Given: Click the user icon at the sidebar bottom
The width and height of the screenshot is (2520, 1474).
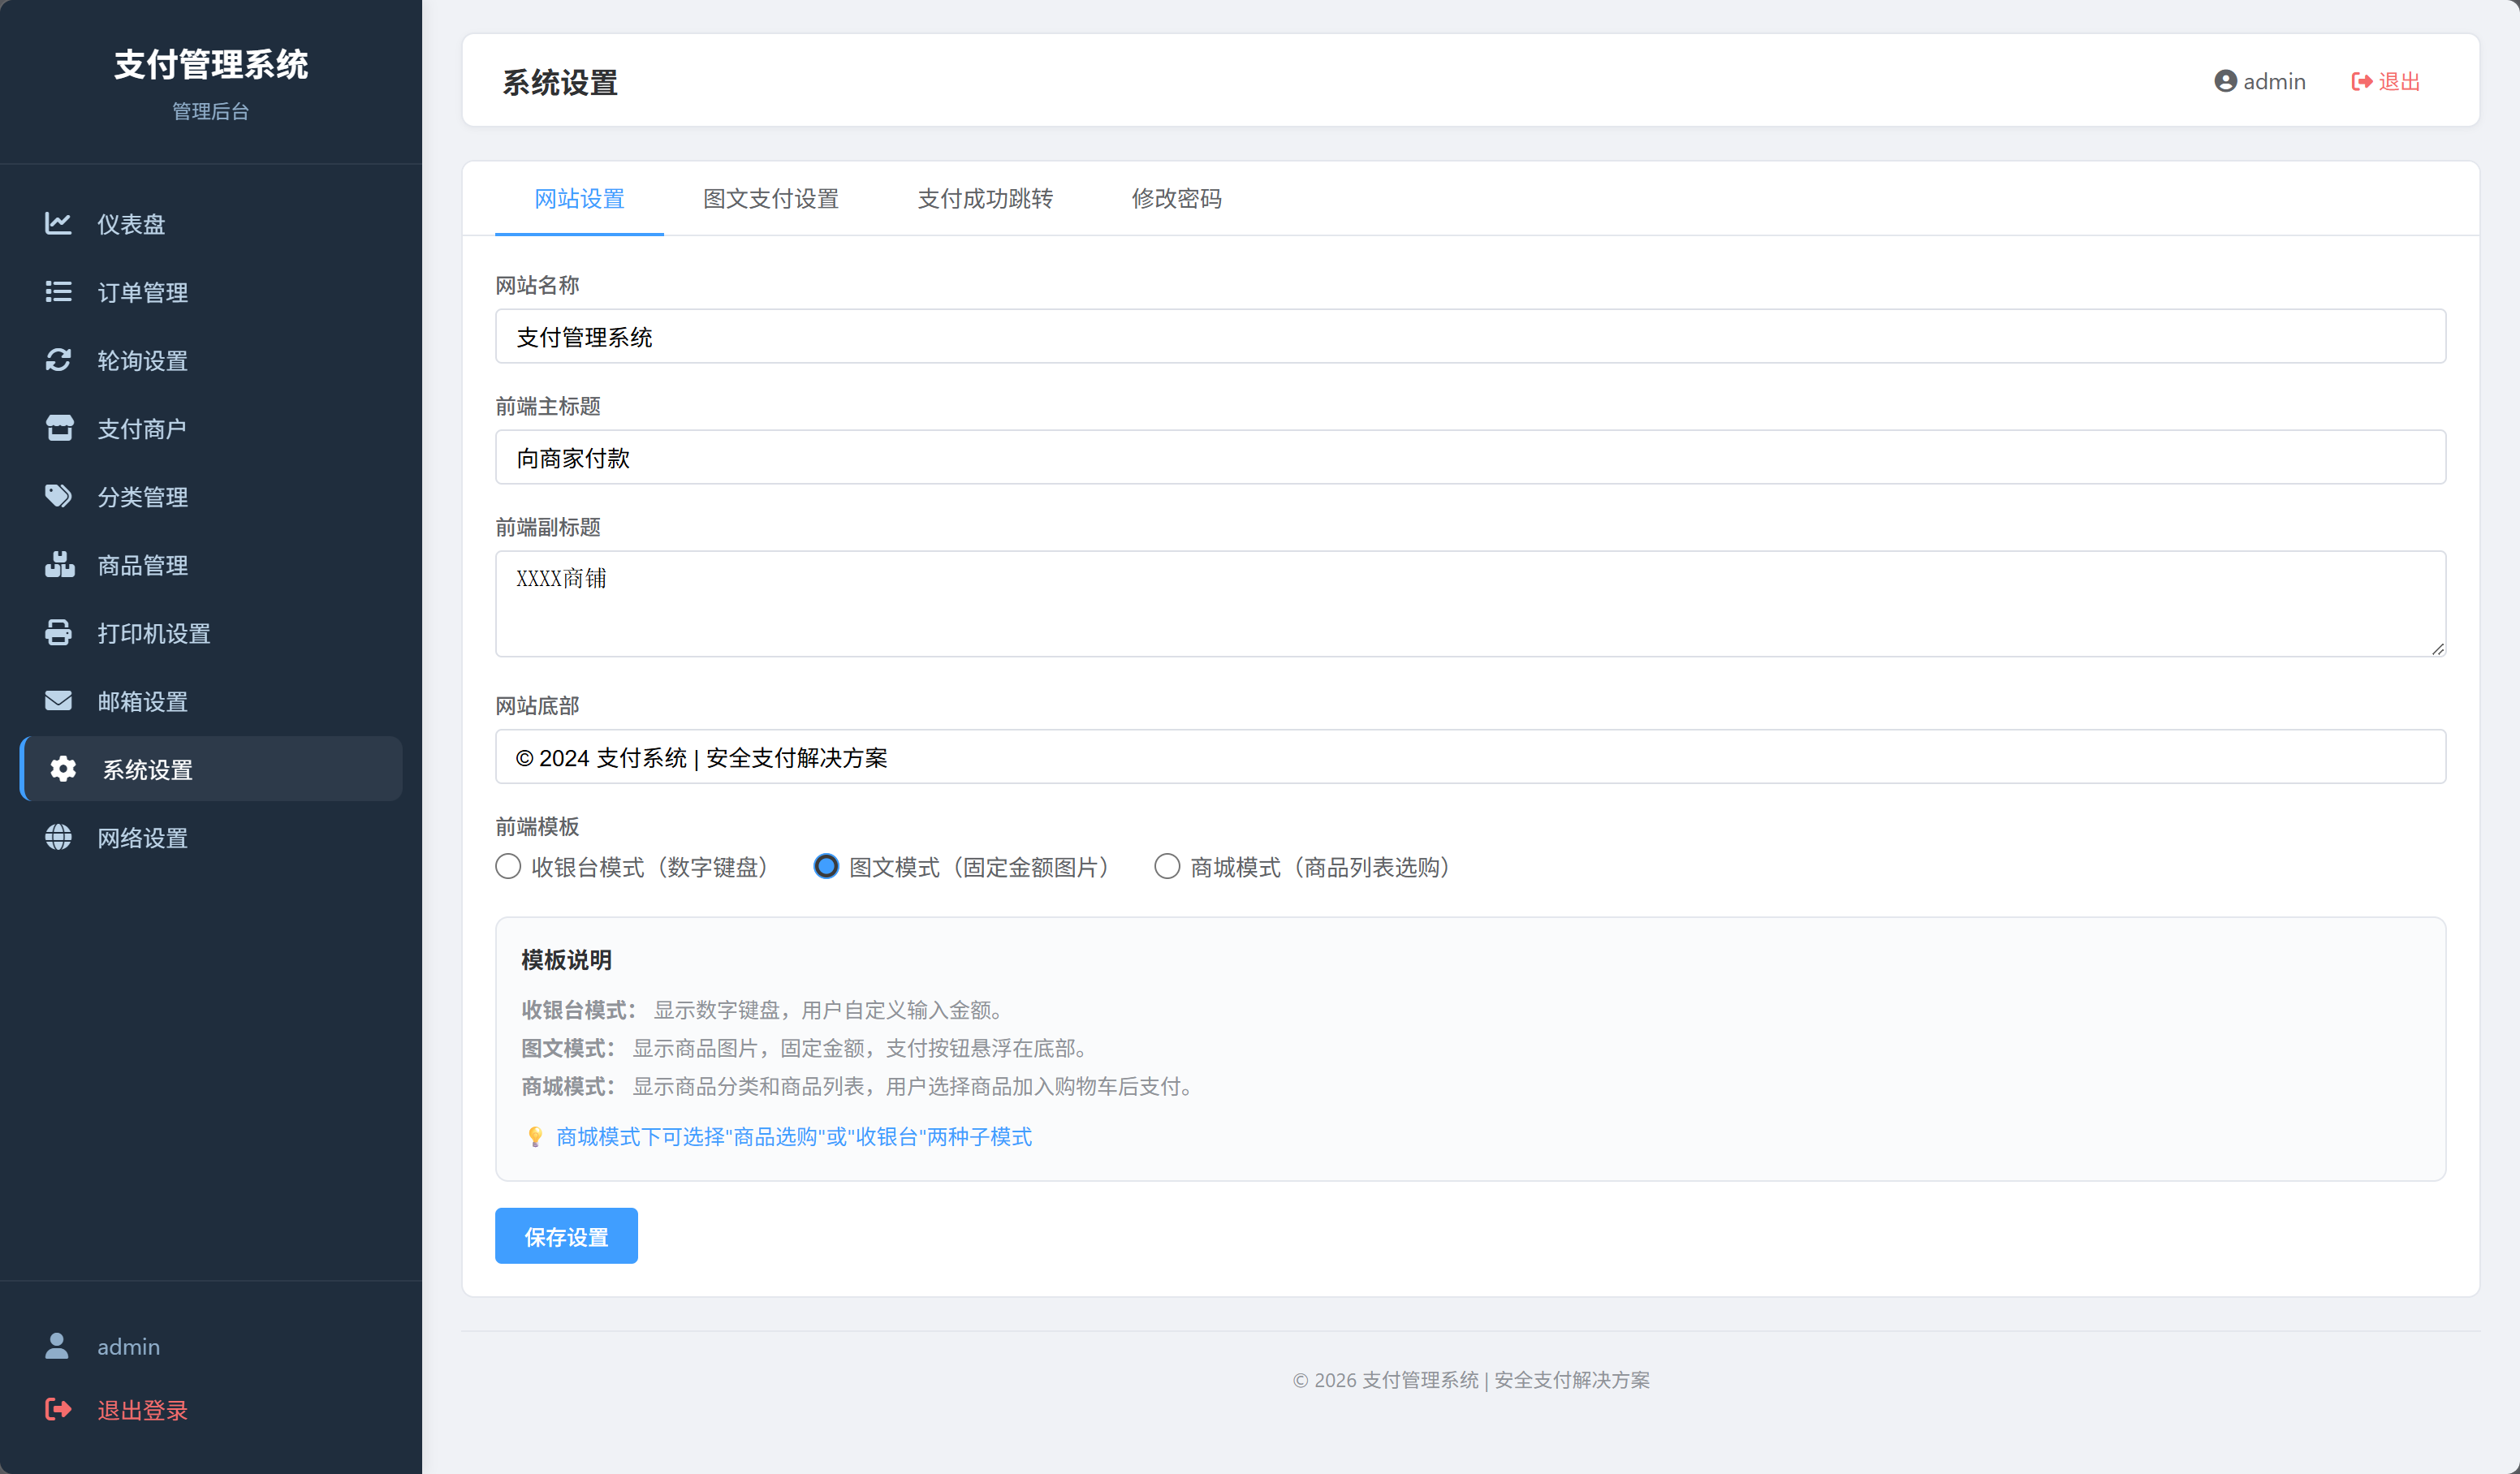Looking at the screenshot, I should (57, 1346).
